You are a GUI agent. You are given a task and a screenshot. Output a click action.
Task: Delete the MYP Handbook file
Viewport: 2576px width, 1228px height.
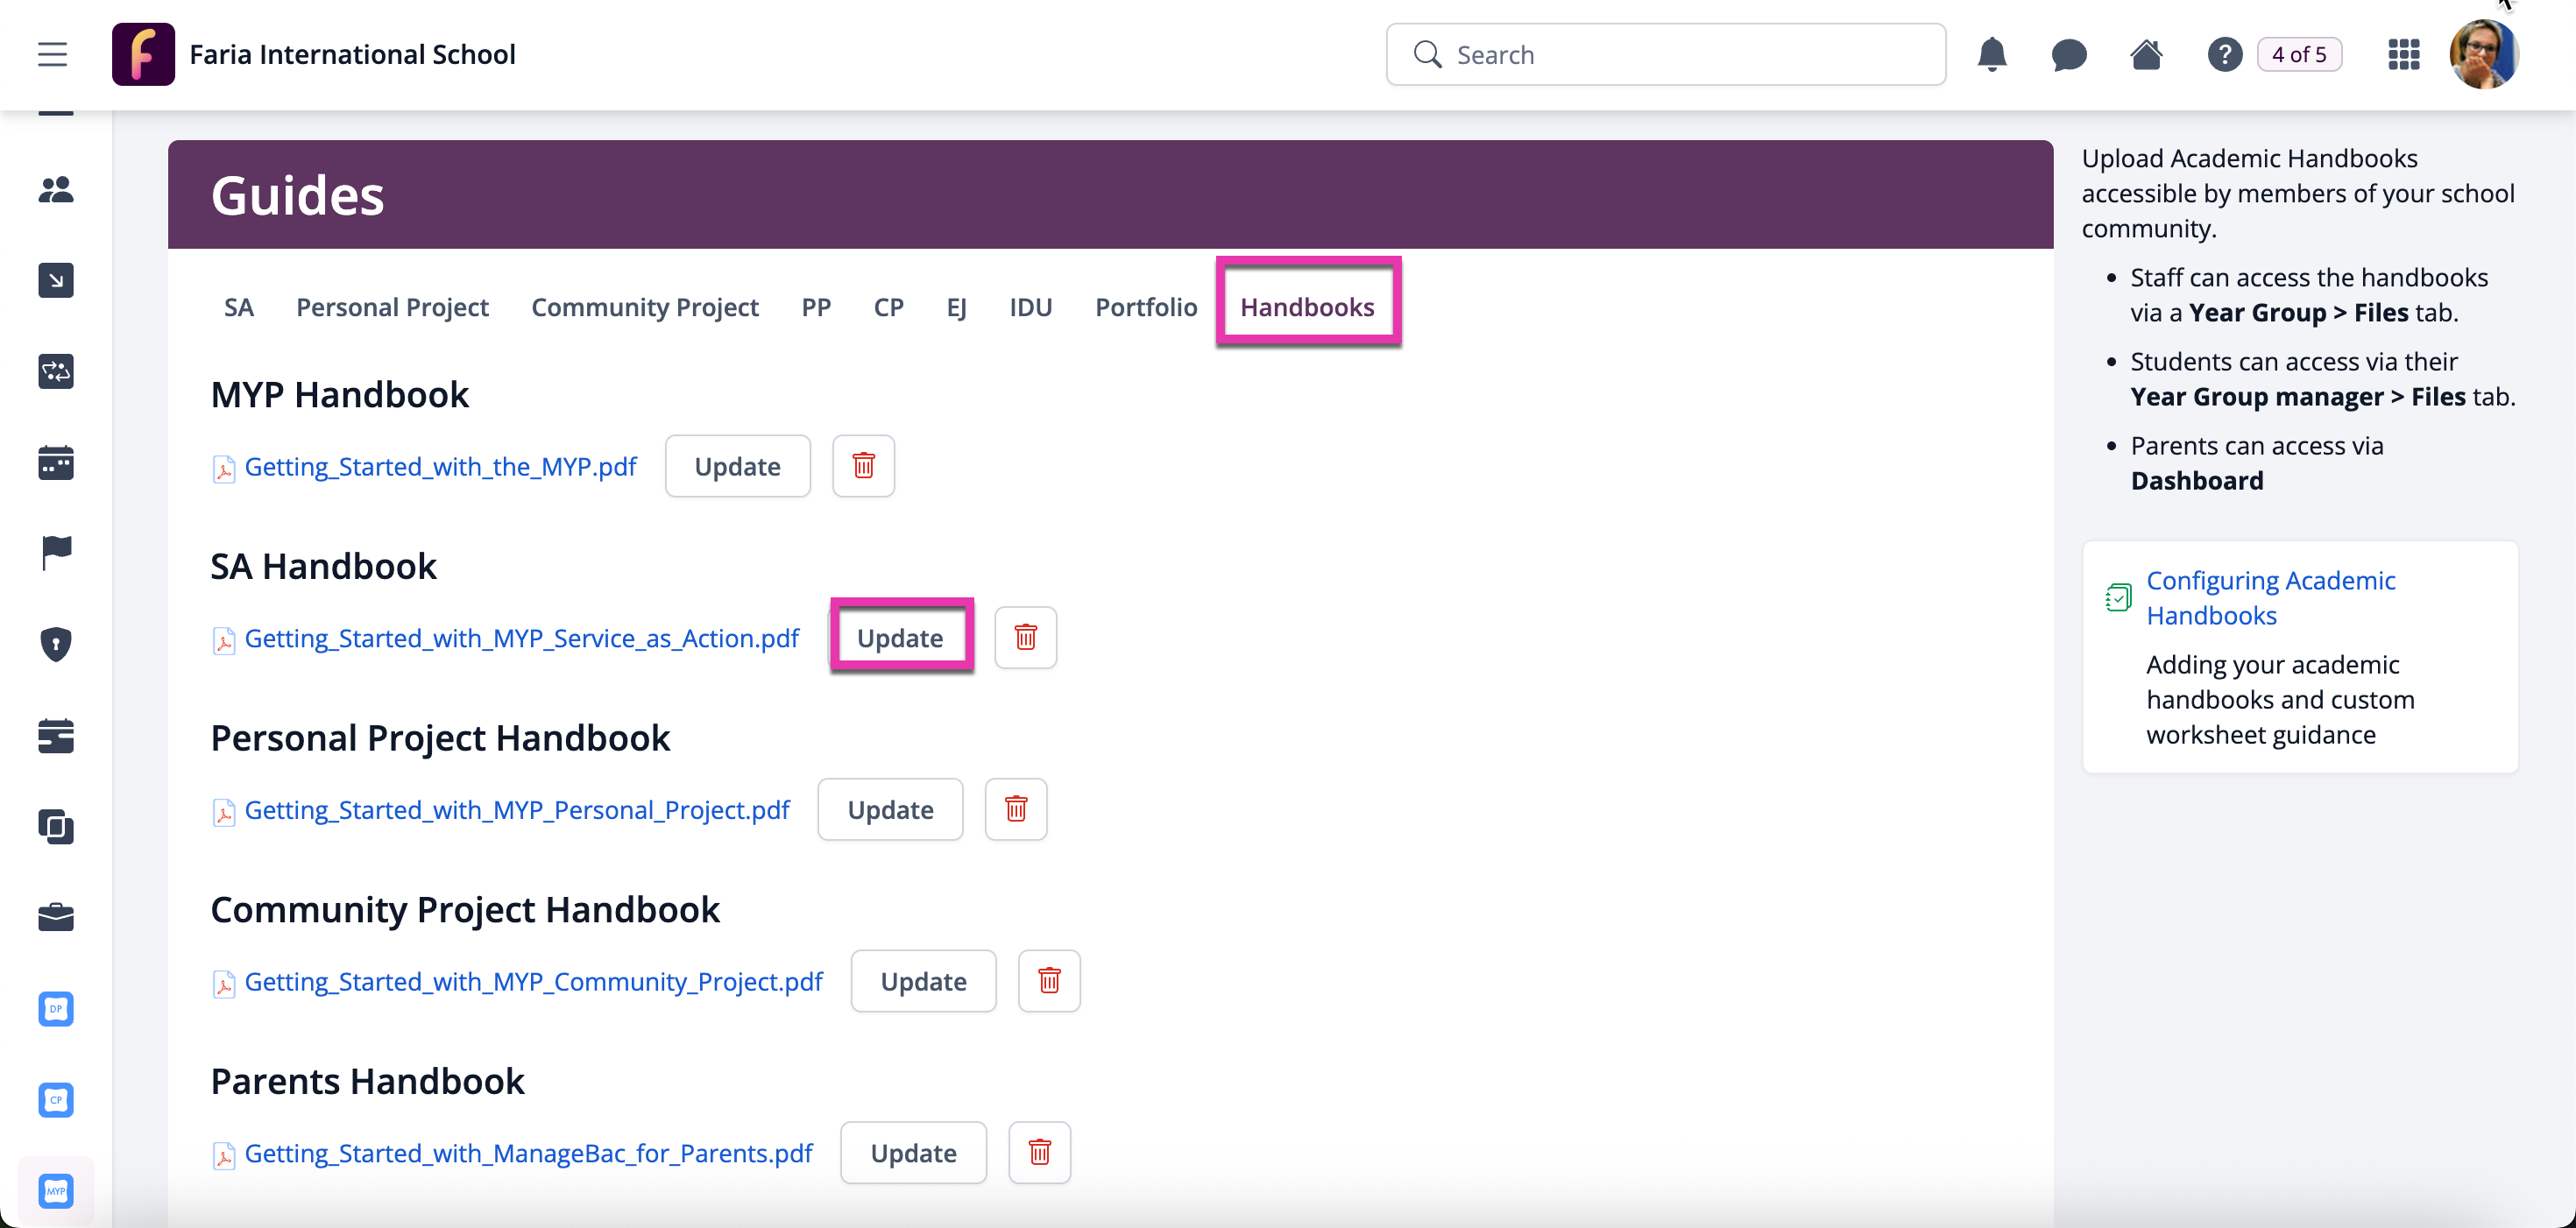[x=863, y=466]
